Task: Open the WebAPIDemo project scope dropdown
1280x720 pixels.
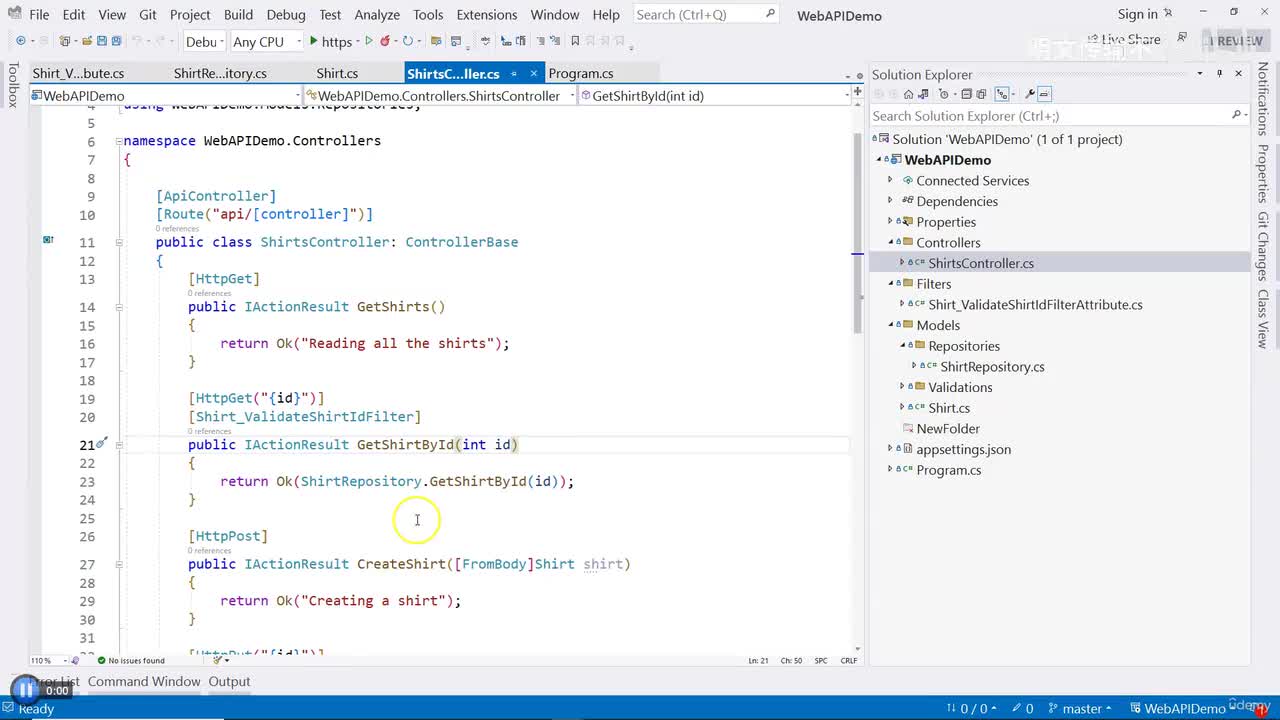Action: [166, 96]
